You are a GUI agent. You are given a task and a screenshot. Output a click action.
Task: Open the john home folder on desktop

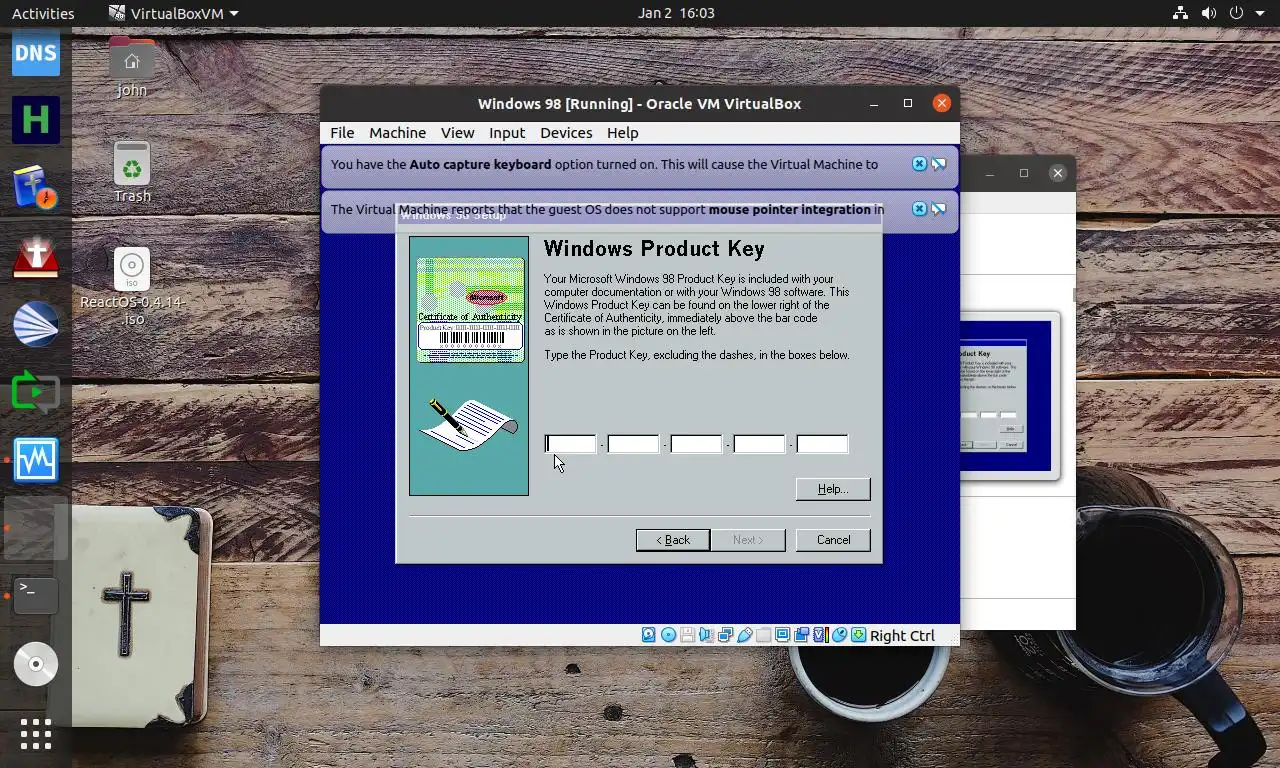tap(132, 68)
